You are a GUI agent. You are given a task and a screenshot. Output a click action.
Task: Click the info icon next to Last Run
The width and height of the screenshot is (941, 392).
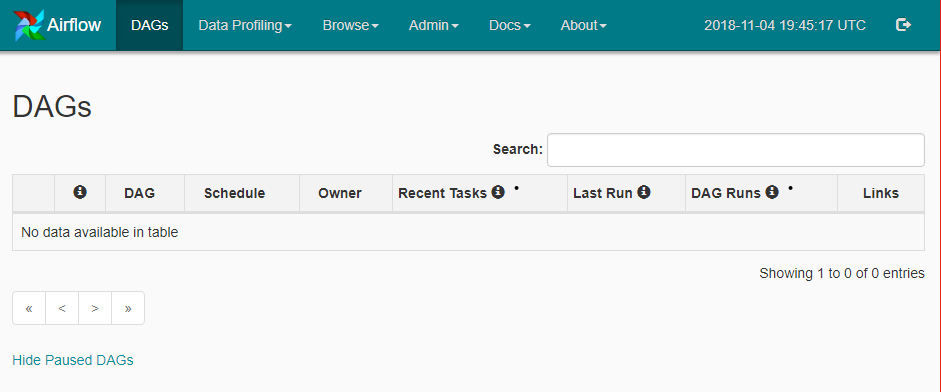coord(644,192)
